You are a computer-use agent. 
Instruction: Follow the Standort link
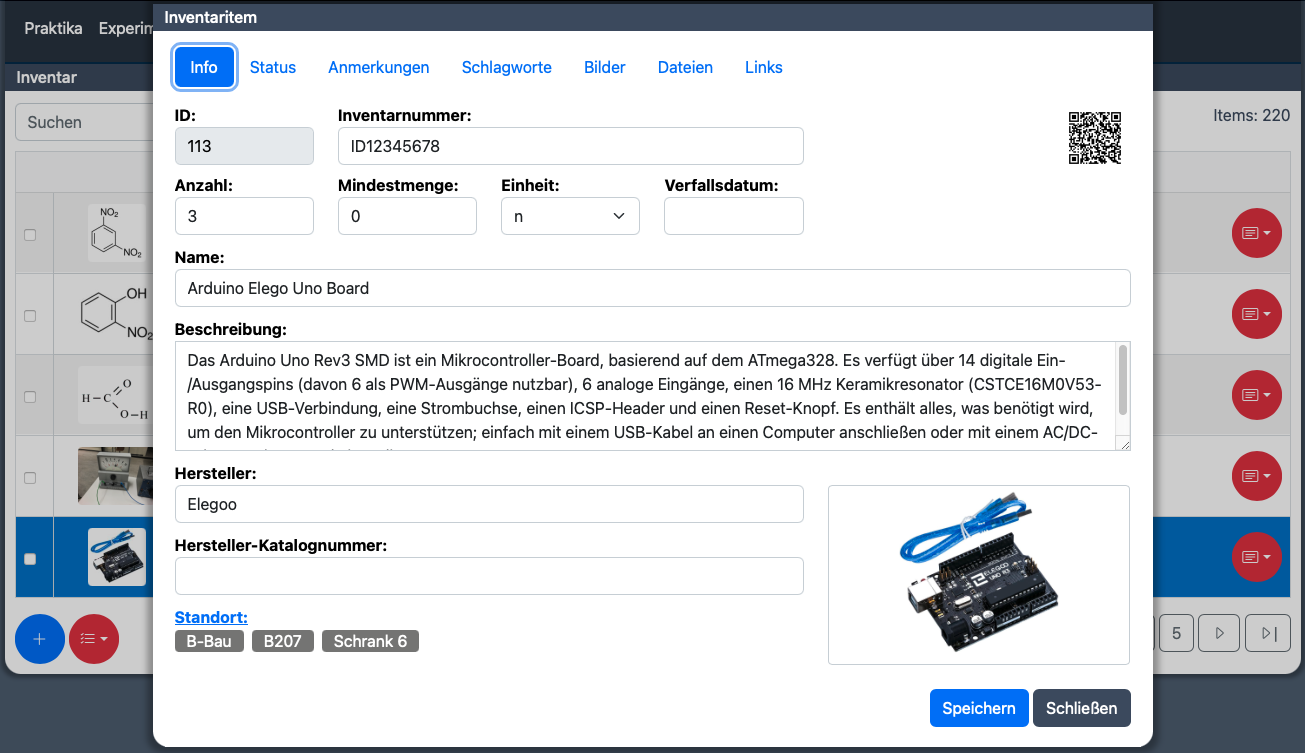[x=211, y=617]
